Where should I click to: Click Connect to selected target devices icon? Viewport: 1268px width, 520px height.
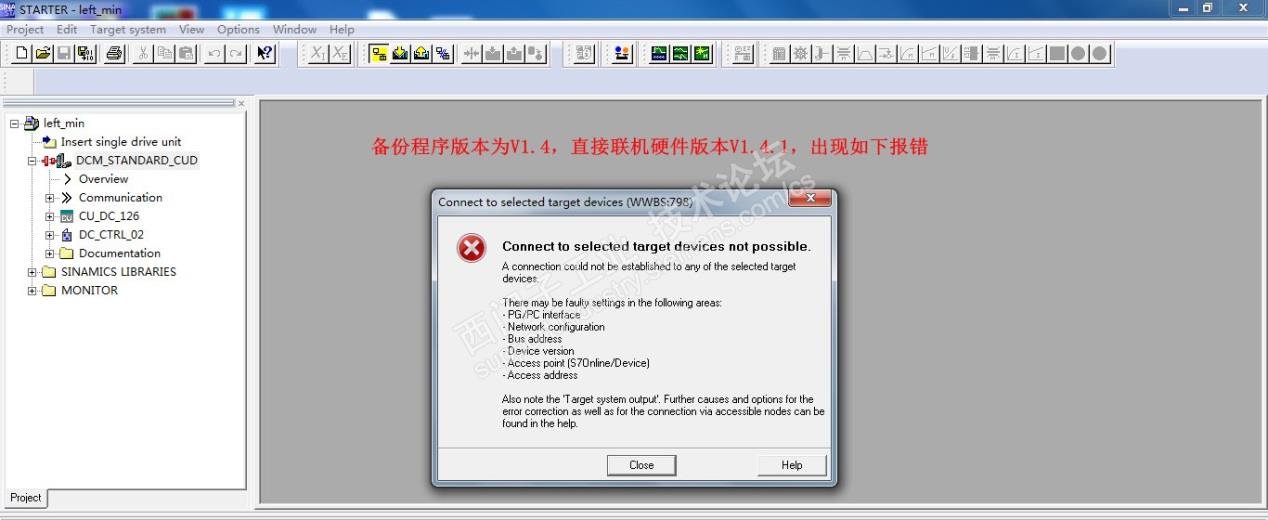click(379, 54)
